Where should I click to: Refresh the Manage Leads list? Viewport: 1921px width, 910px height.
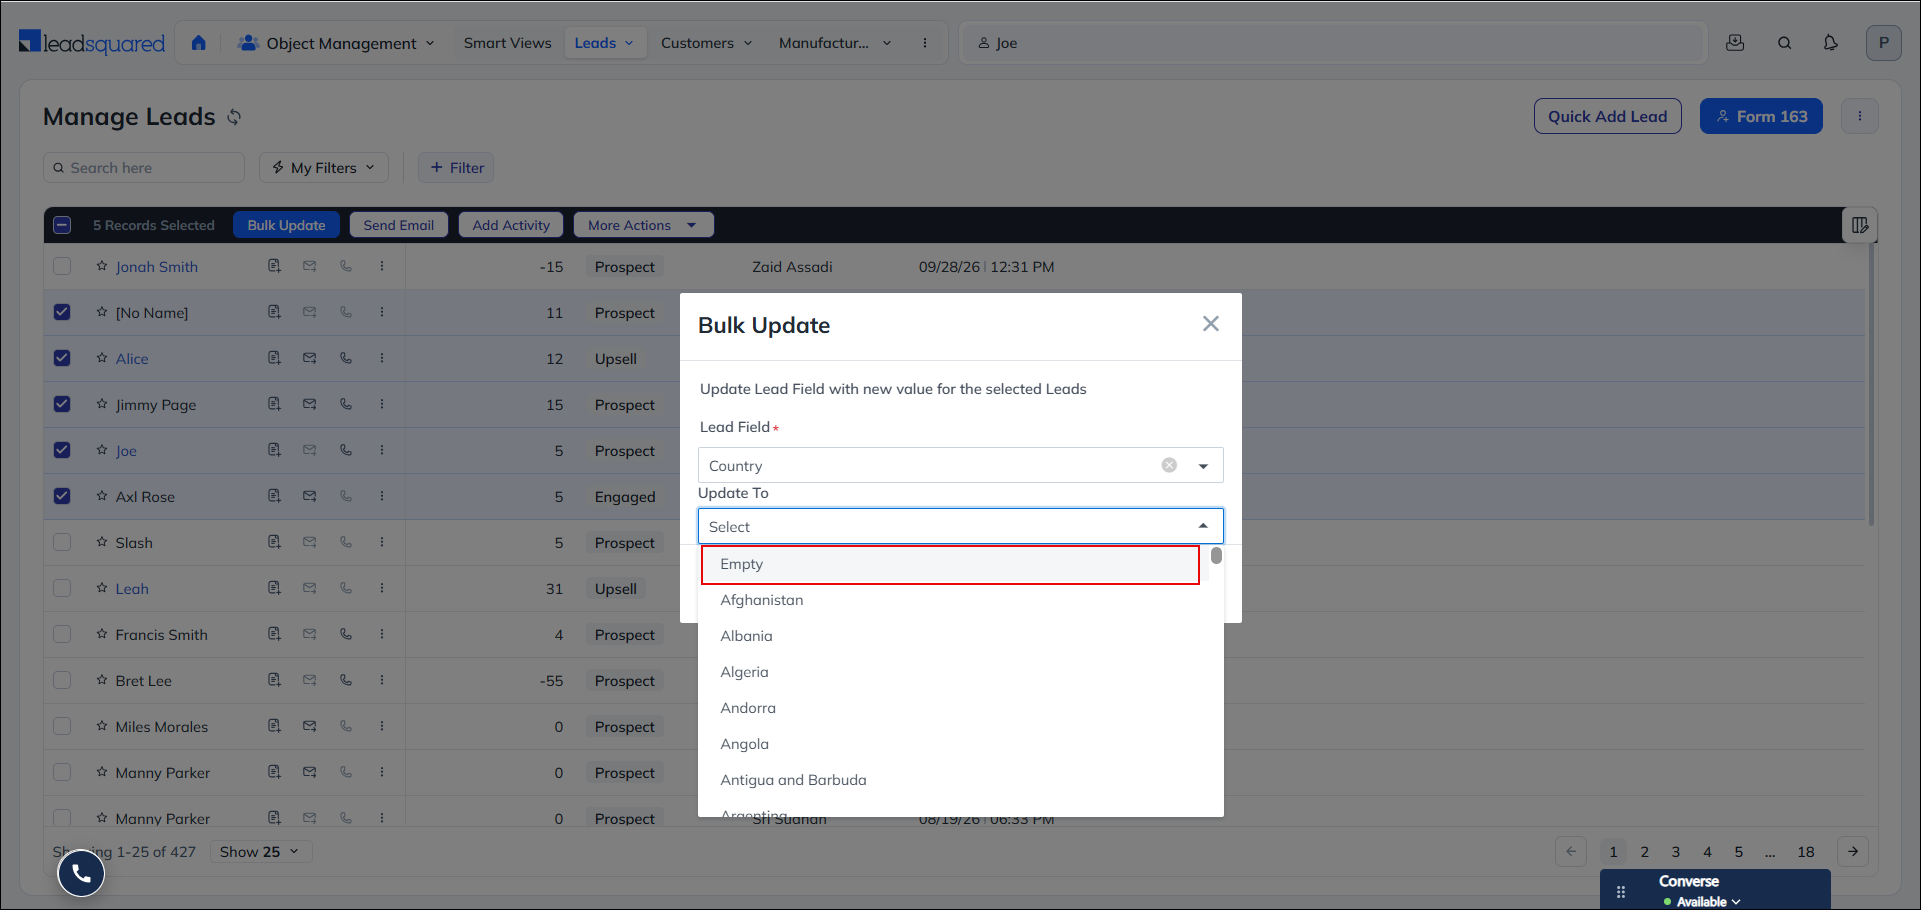tap(234, 117)
